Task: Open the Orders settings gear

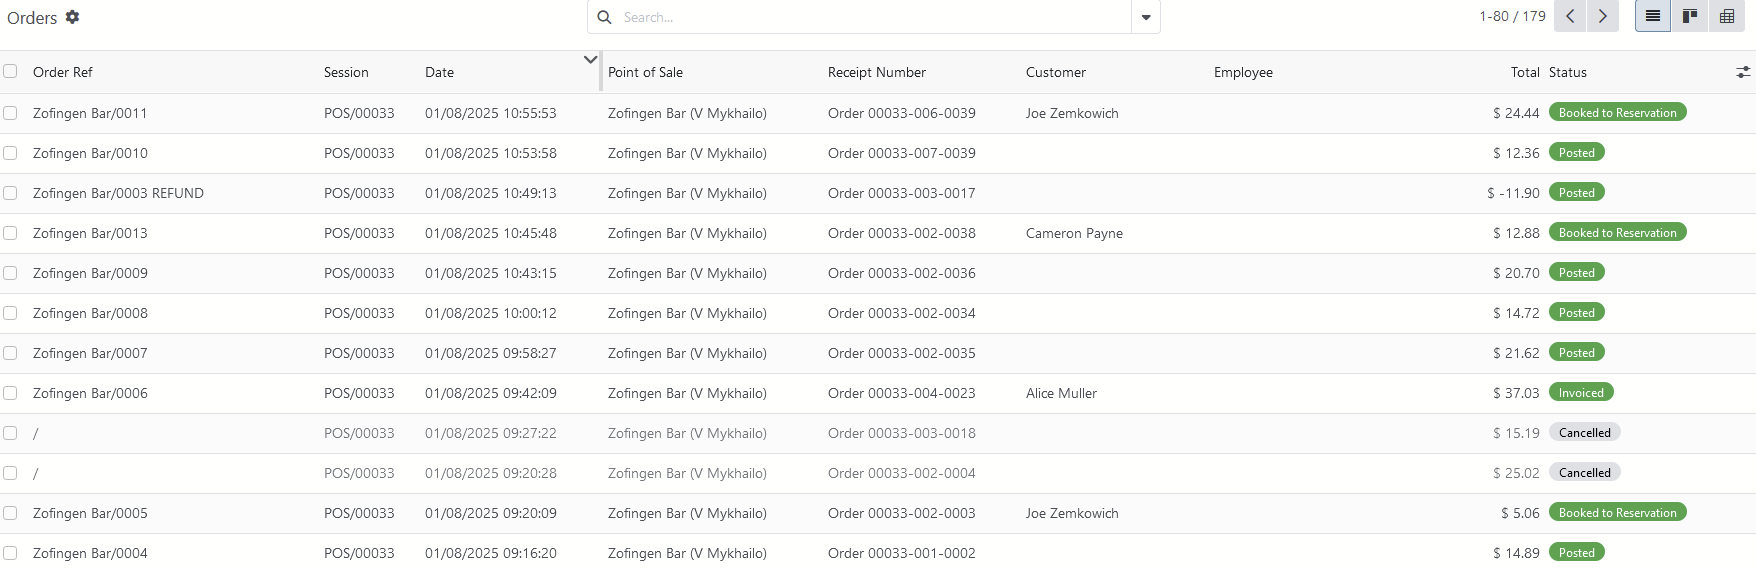Action: point(72,17)
